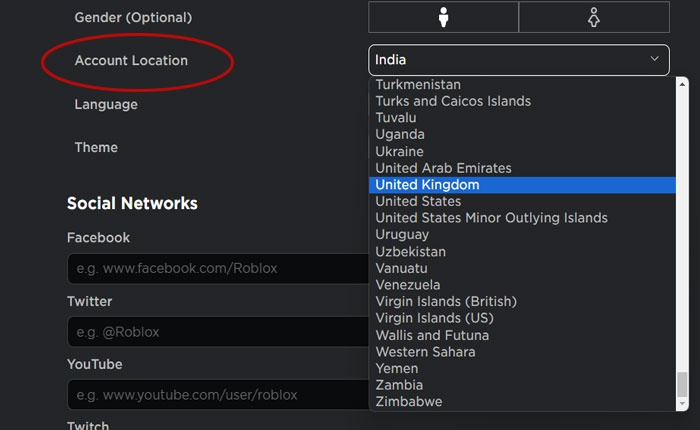Pick United Arab Emirates option
Viewport: 700px width, 430px height.
click(x=443, y=168)
